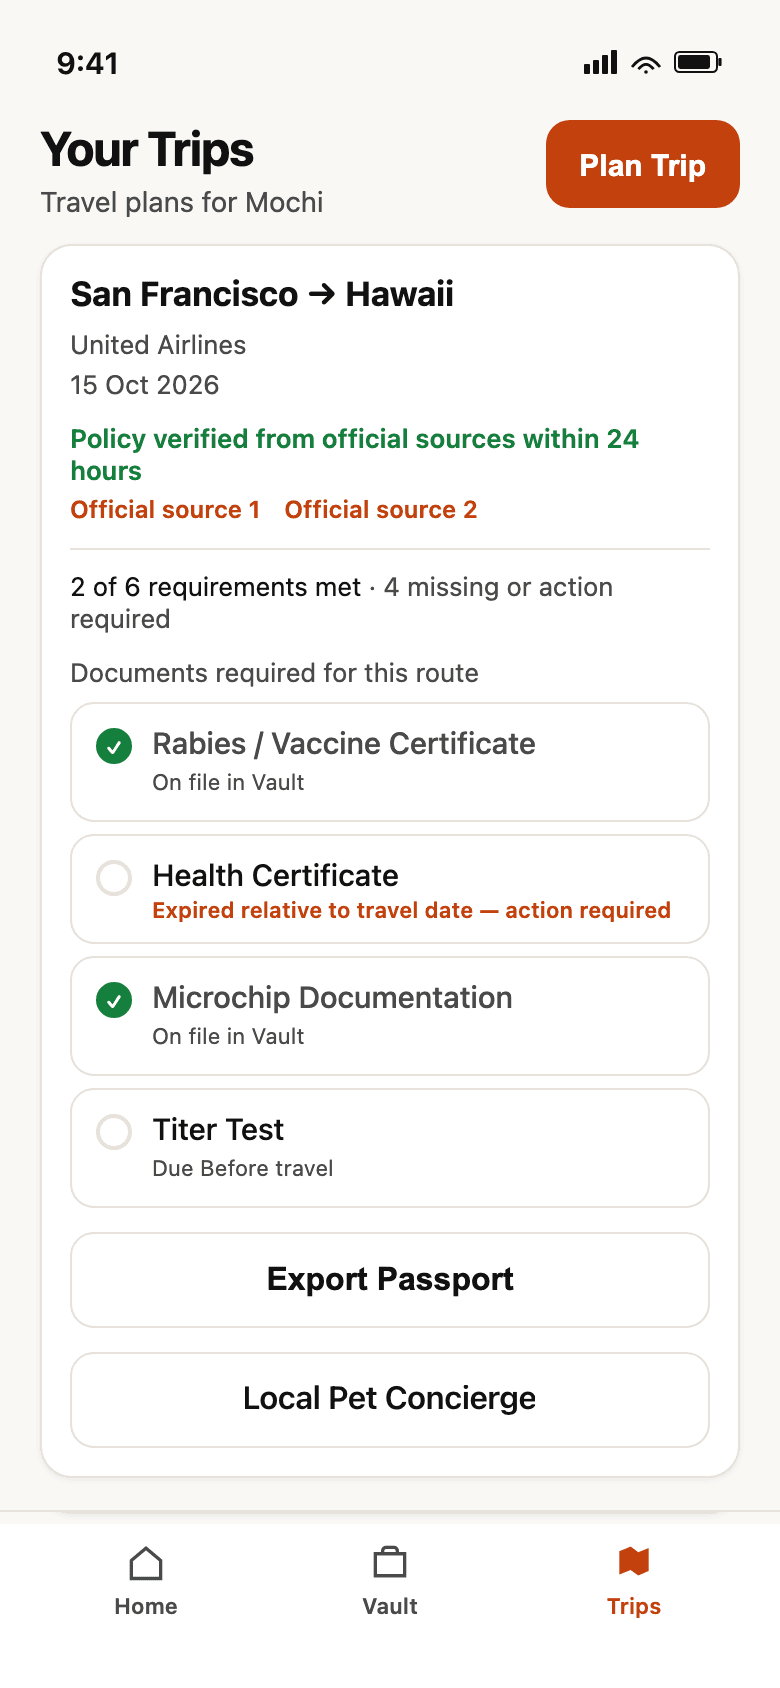
Task: Tap the cellular signal bars icon
Action: (601, 63)
